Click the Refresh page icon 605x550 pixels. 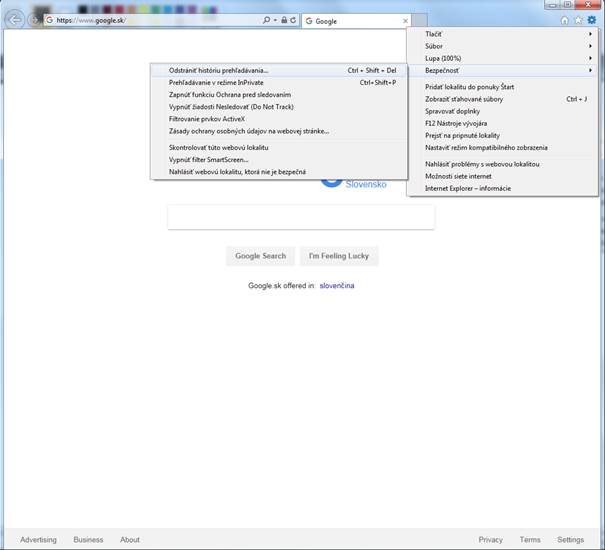coord(293,20)
